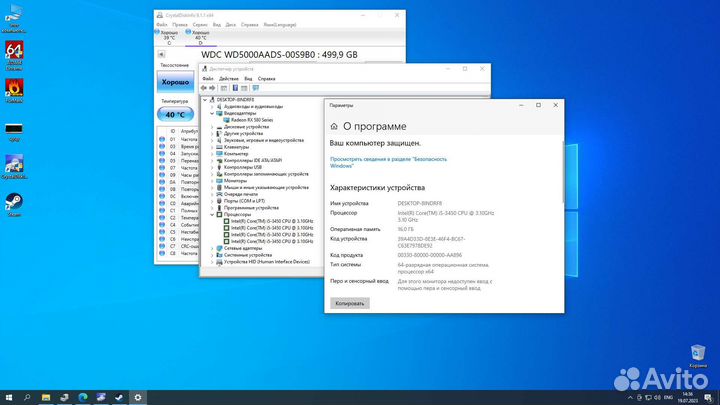720x405 pixels.
Task: Click device name value 'DESKTOP-8INDRF8' in Settings
Action: point(420,203)
